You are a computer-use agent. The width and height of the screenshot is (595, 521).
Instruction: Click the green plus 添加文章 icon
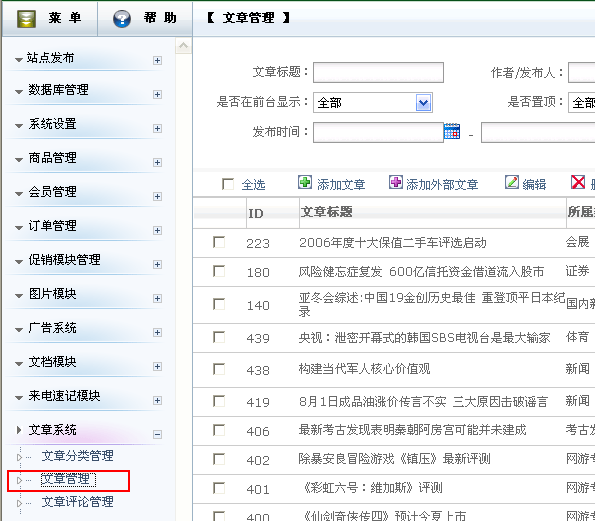click(x=305, y=182)
